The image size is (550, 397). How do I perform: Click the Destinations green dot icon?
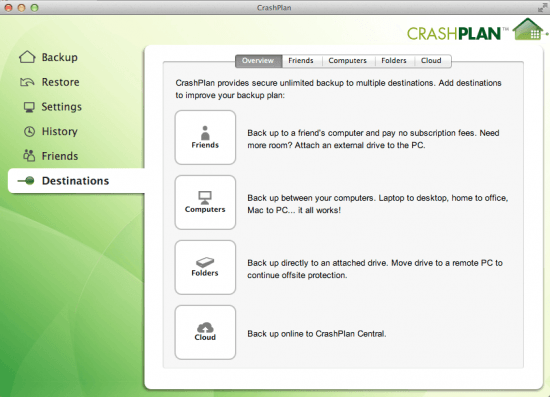click(26, 181)
